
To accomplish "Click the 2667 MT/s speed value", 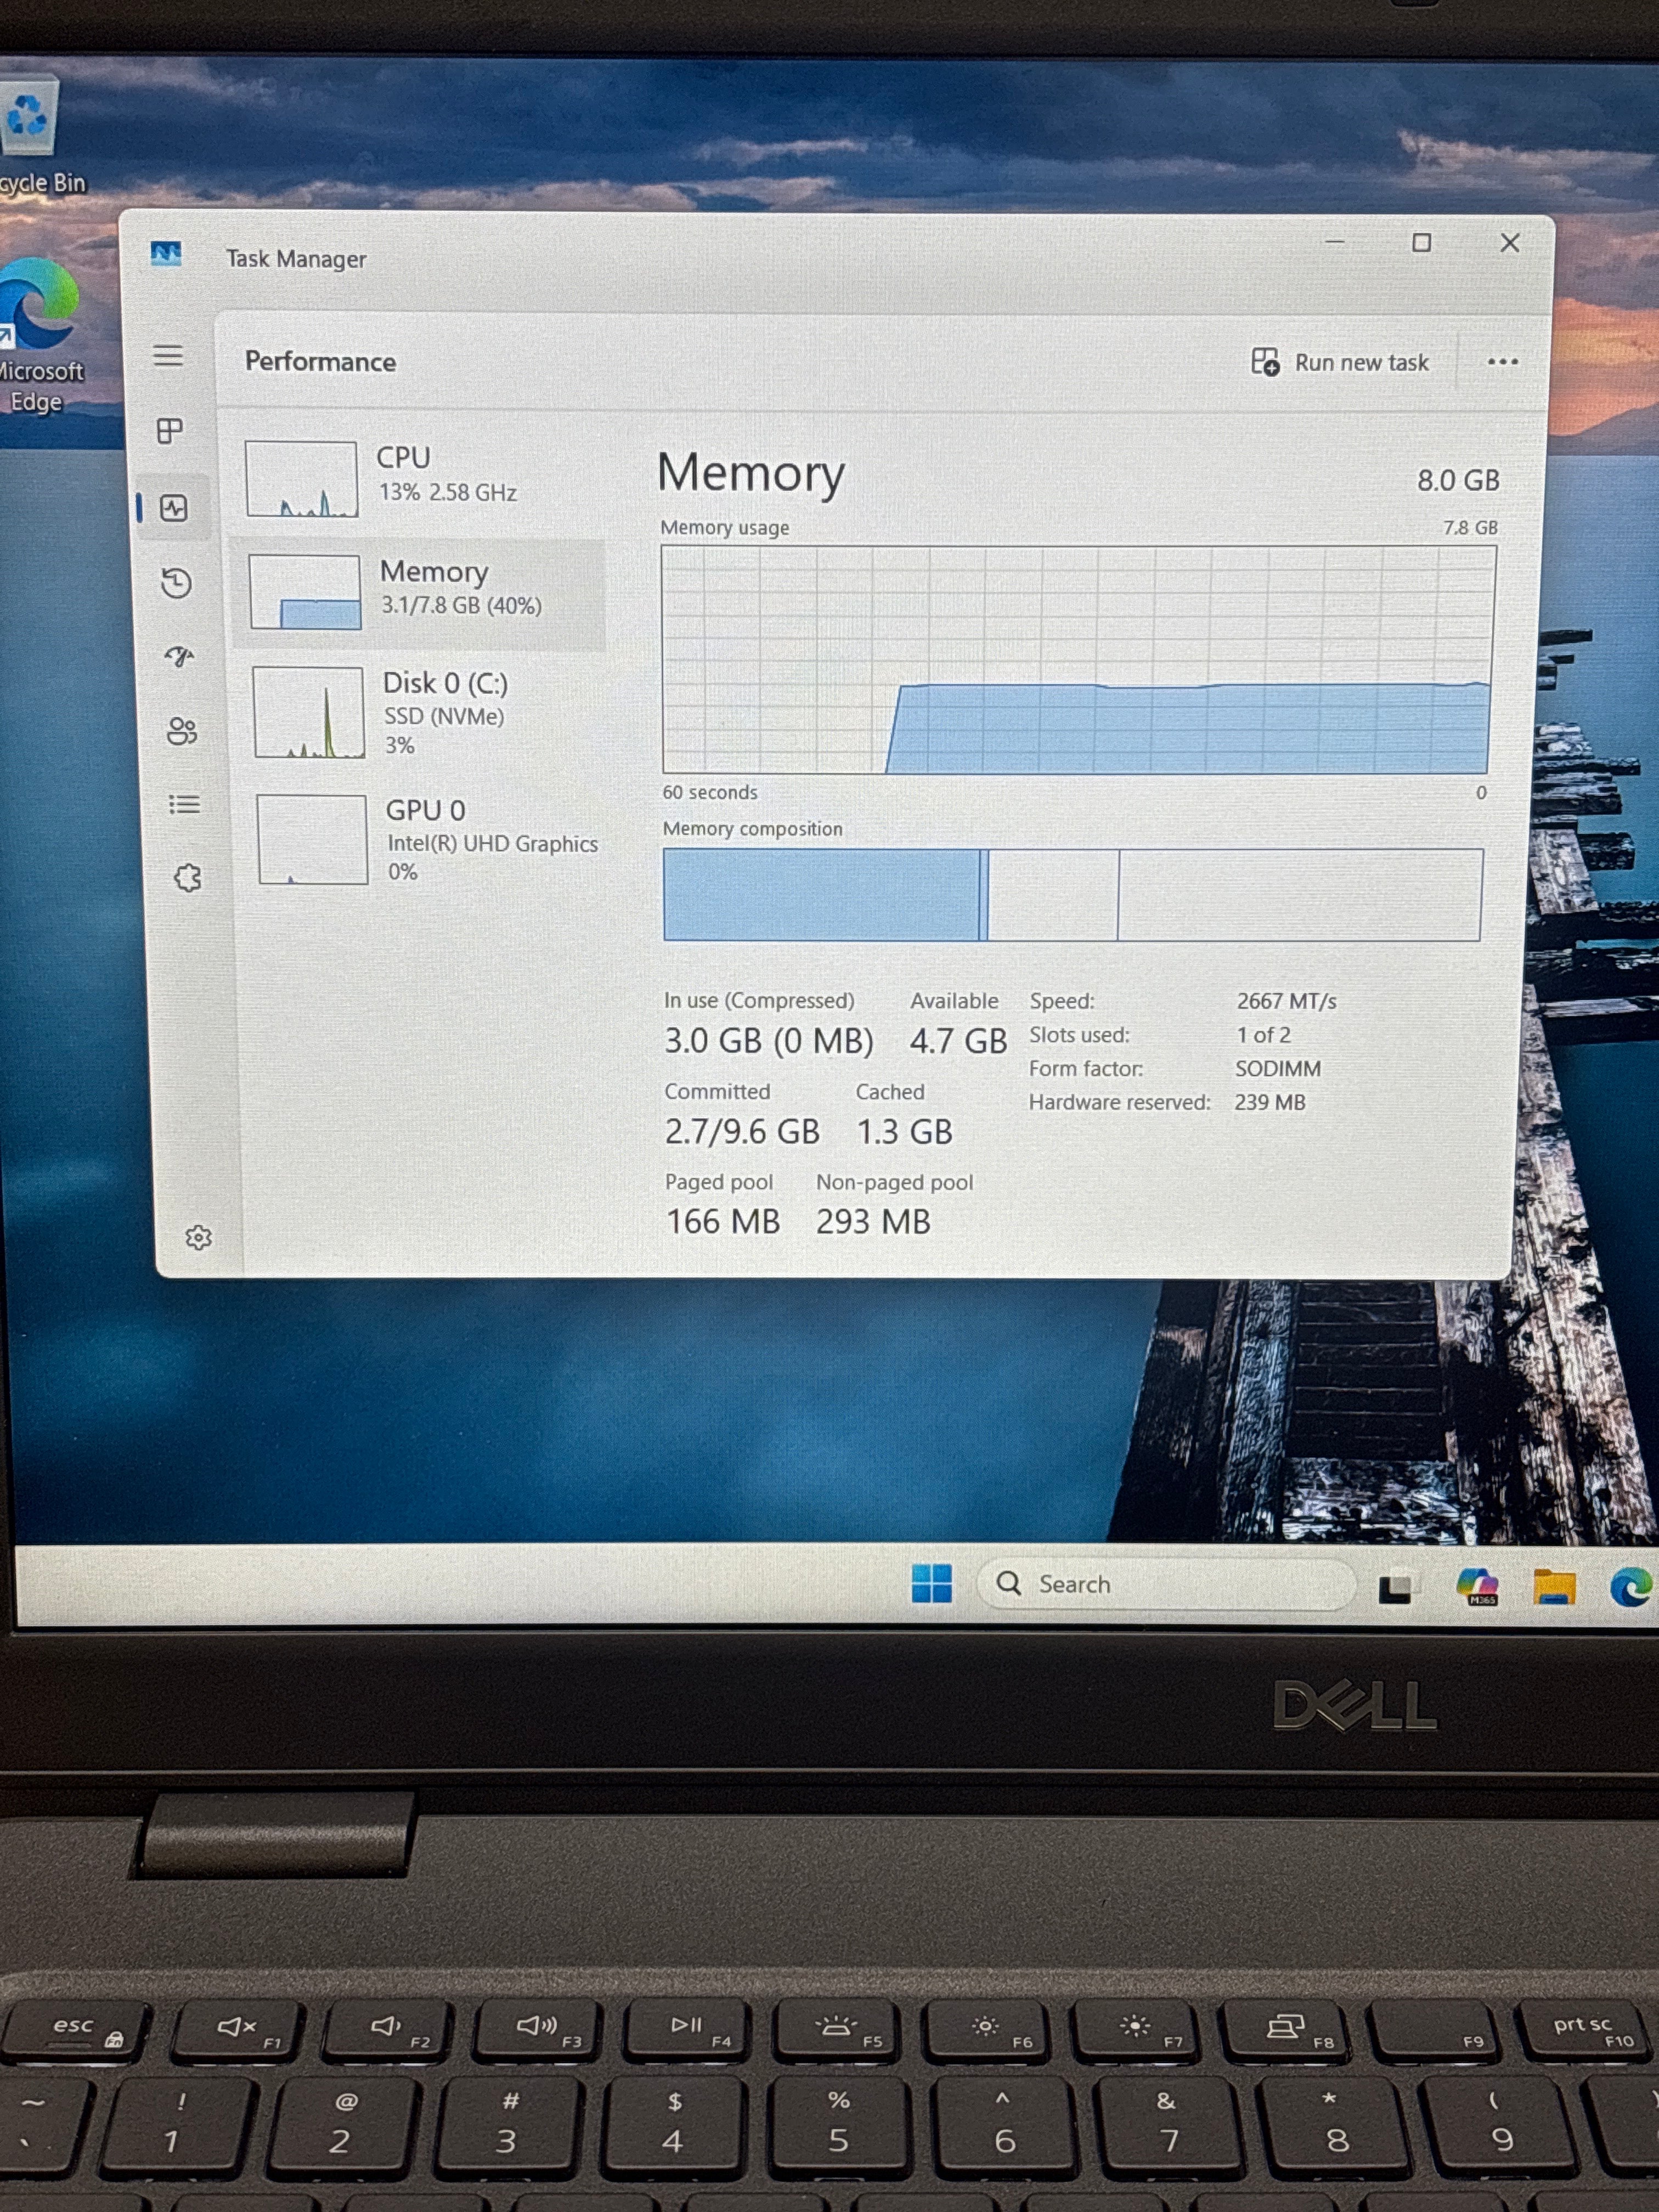I will click(1286, 1001).
